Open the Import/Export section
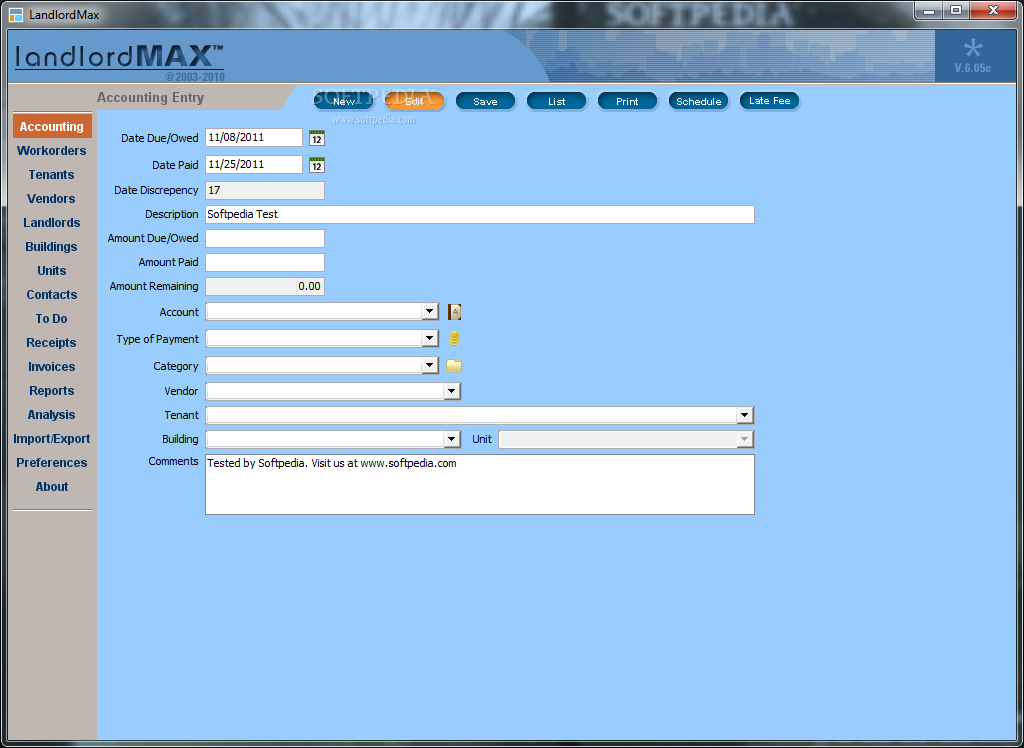Screen dimensions: 1024x748 pyautogui.click(x=52, y=438)
